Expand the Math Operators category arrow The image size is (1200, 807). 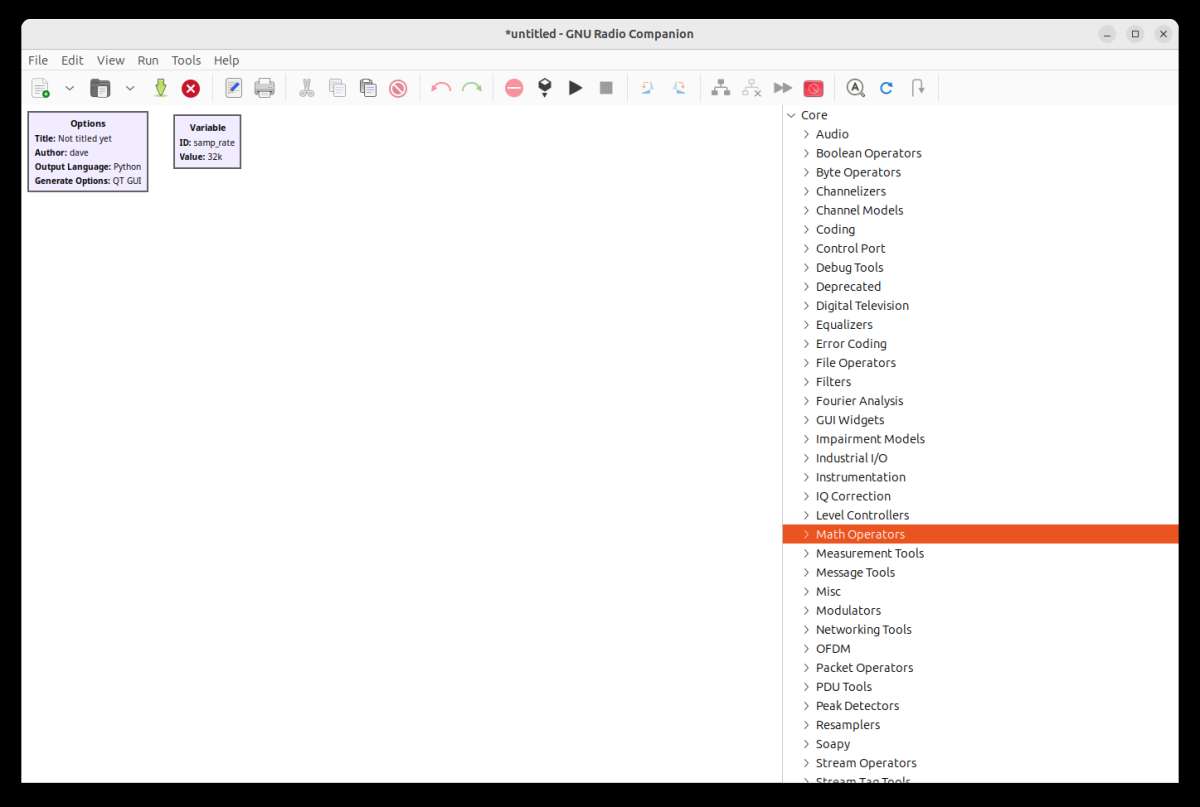pos(806,534)
